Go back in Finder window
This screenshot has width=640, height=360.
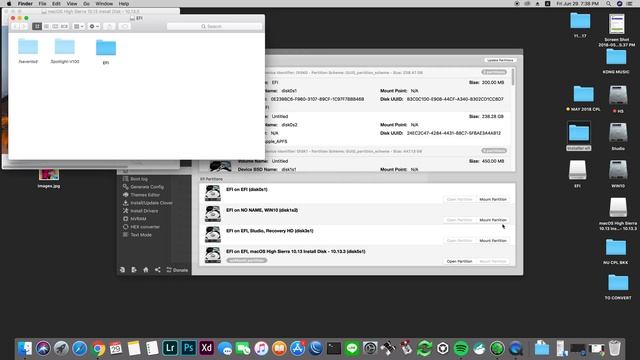point(16,26)
